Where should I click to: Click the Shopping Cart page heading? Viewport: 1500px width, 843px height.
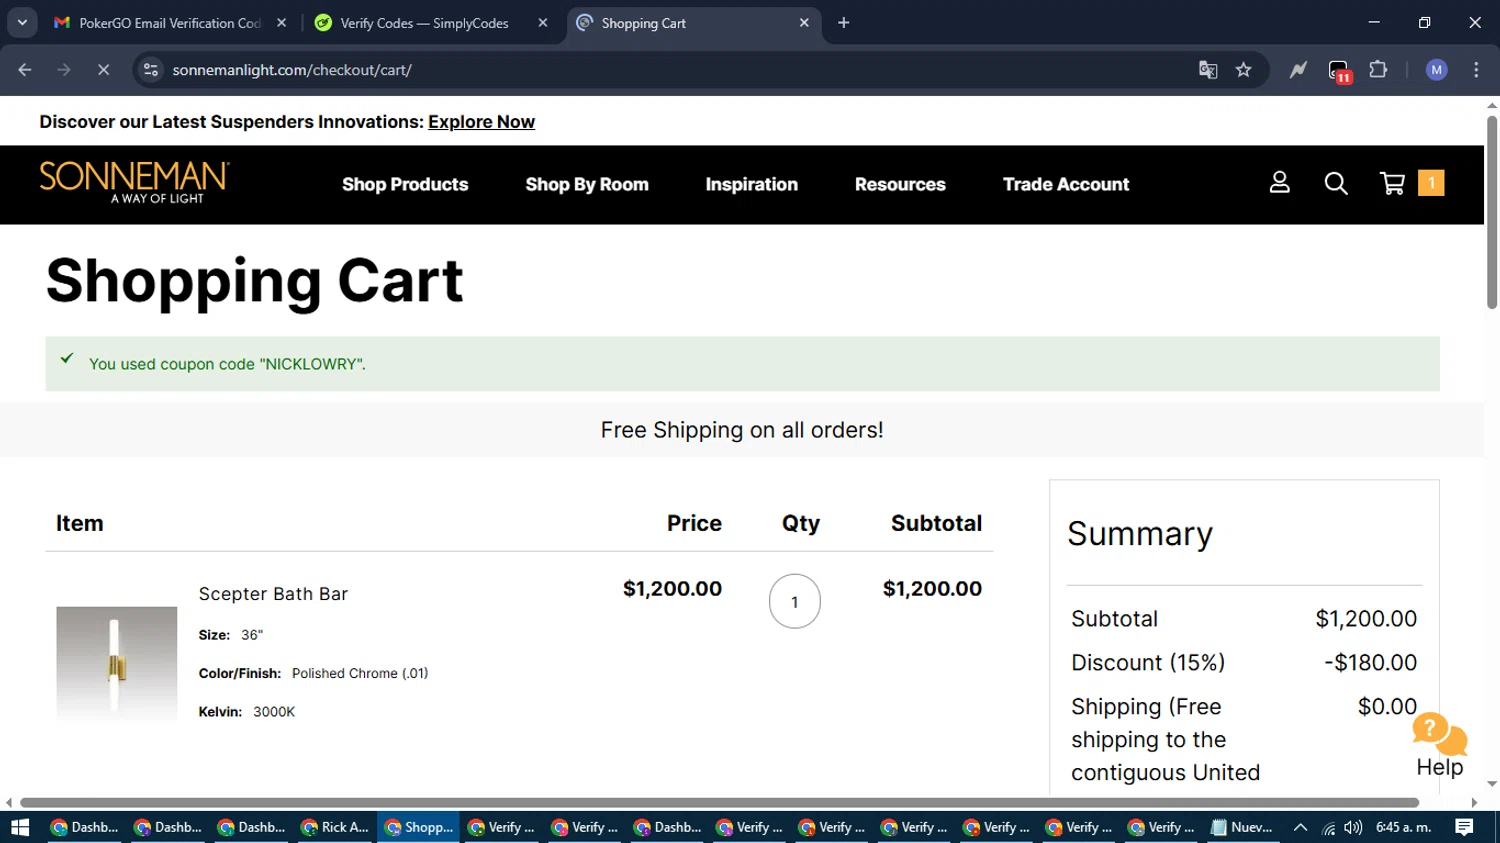pos(254,281)
